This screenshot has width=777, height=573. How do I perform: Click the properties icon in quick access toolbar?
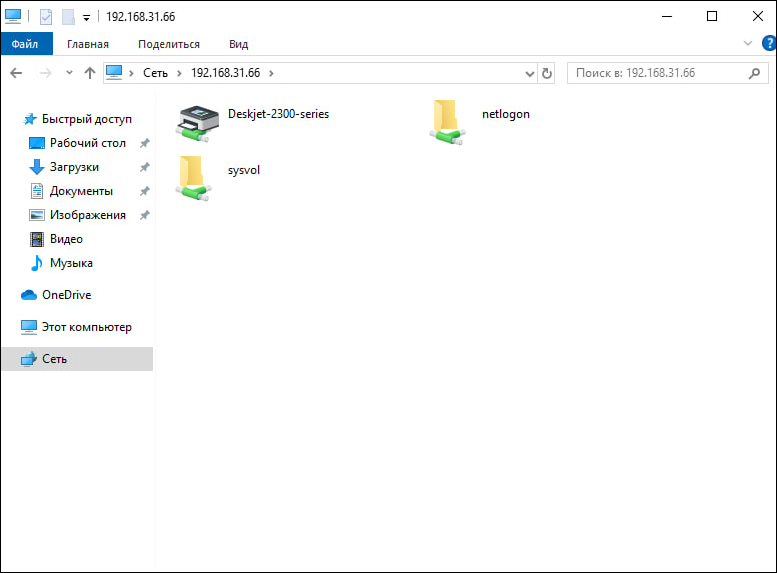46,17
